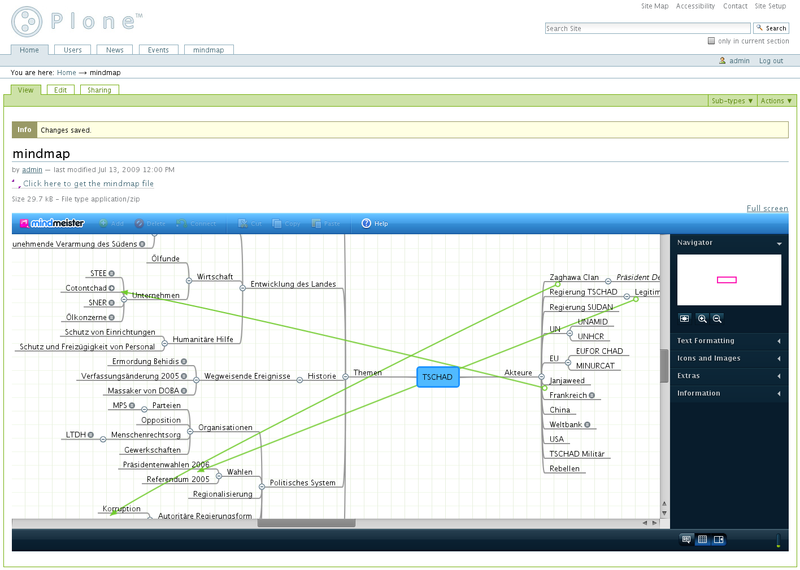
Task: Open the Actions dropdown menu
Action: coord(776,101)
